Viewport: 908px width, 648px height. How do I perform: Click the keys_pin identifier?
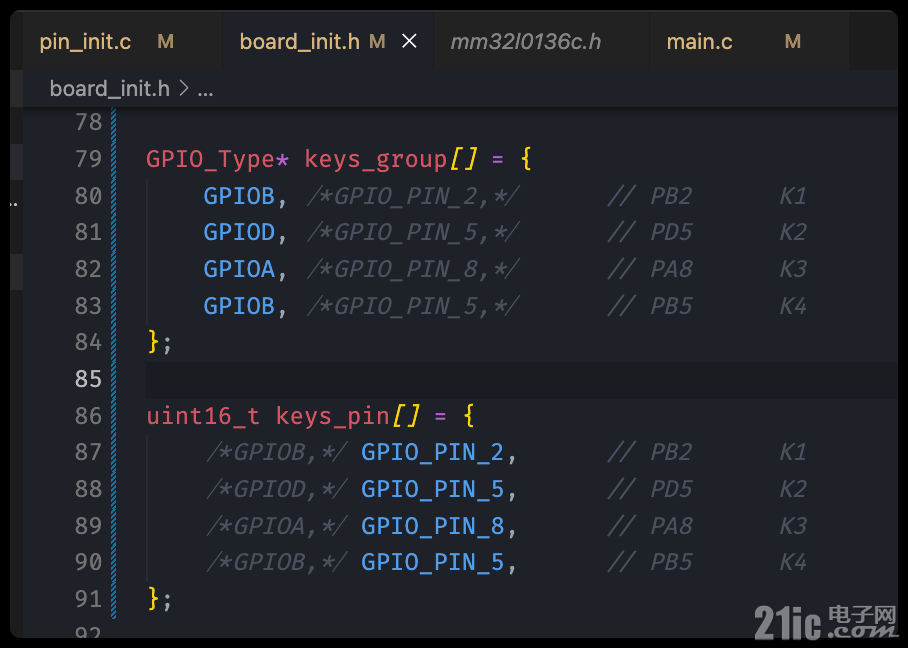pyautogui.click(x=332, y=416)
